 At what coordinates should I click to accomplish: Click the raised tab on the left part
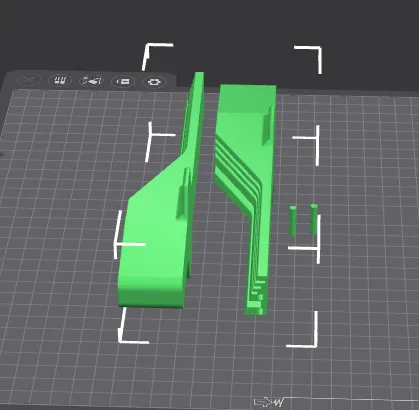(183, 193)
